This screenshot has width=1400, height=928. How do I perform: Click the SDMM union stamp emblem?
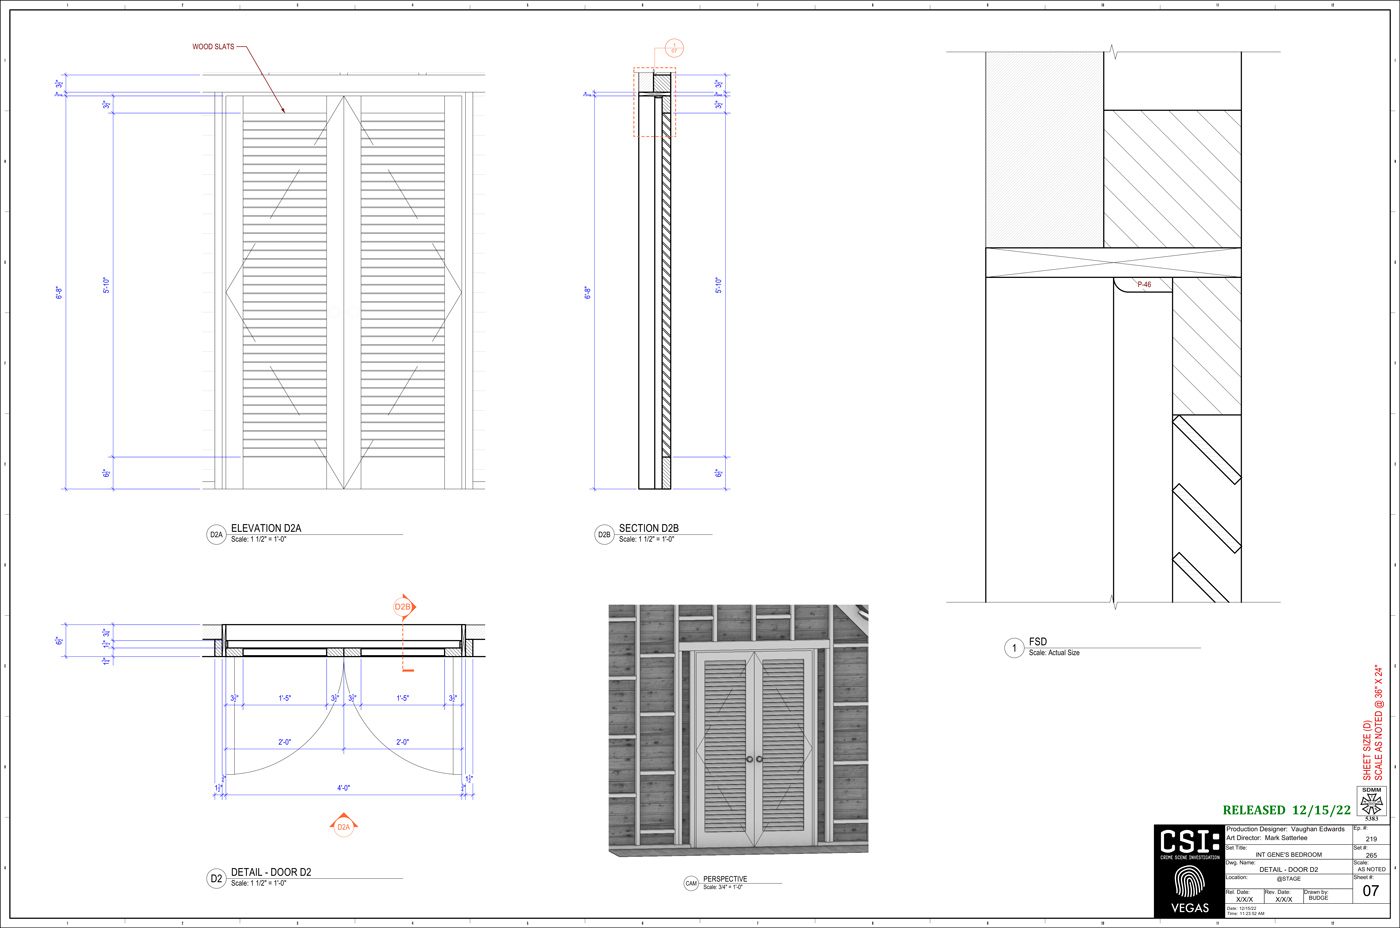pos(1371,802)
